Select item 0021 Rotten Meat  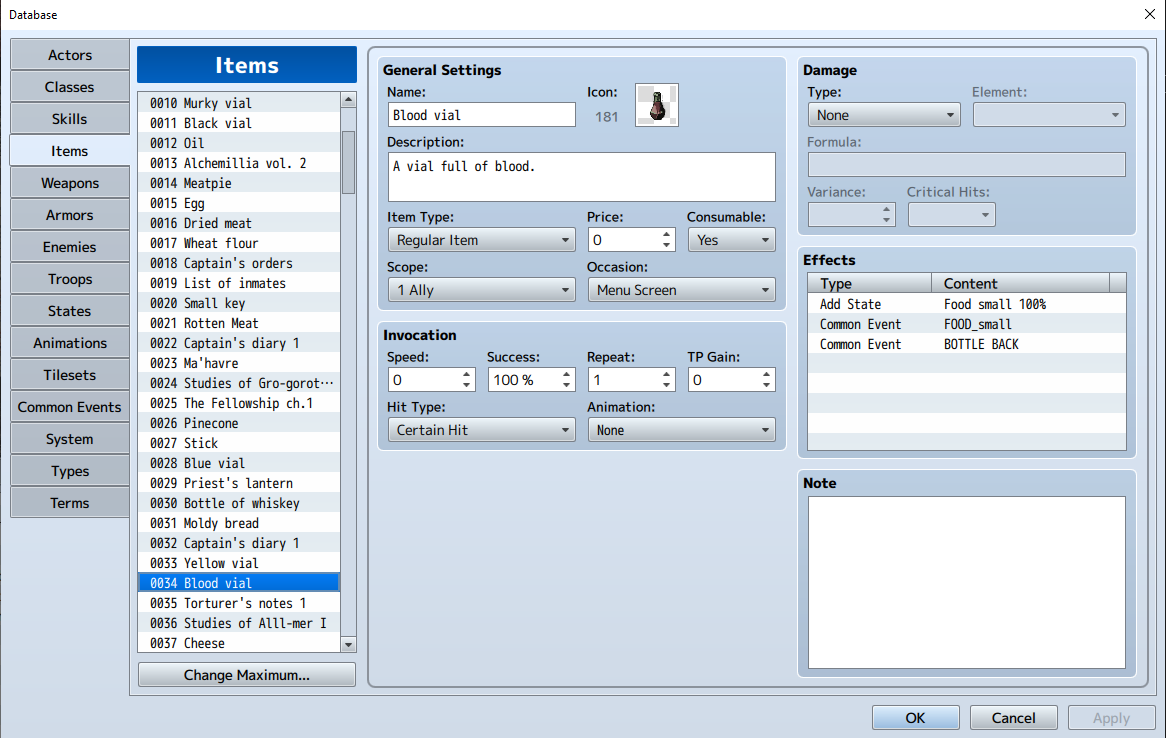(x=239, y=323)
